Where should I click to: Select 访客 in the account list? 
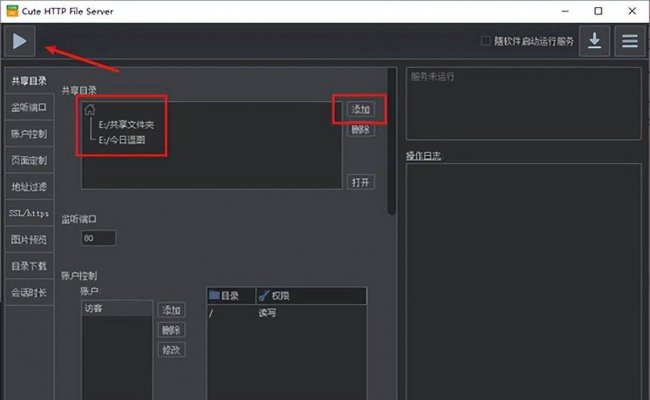117,308
